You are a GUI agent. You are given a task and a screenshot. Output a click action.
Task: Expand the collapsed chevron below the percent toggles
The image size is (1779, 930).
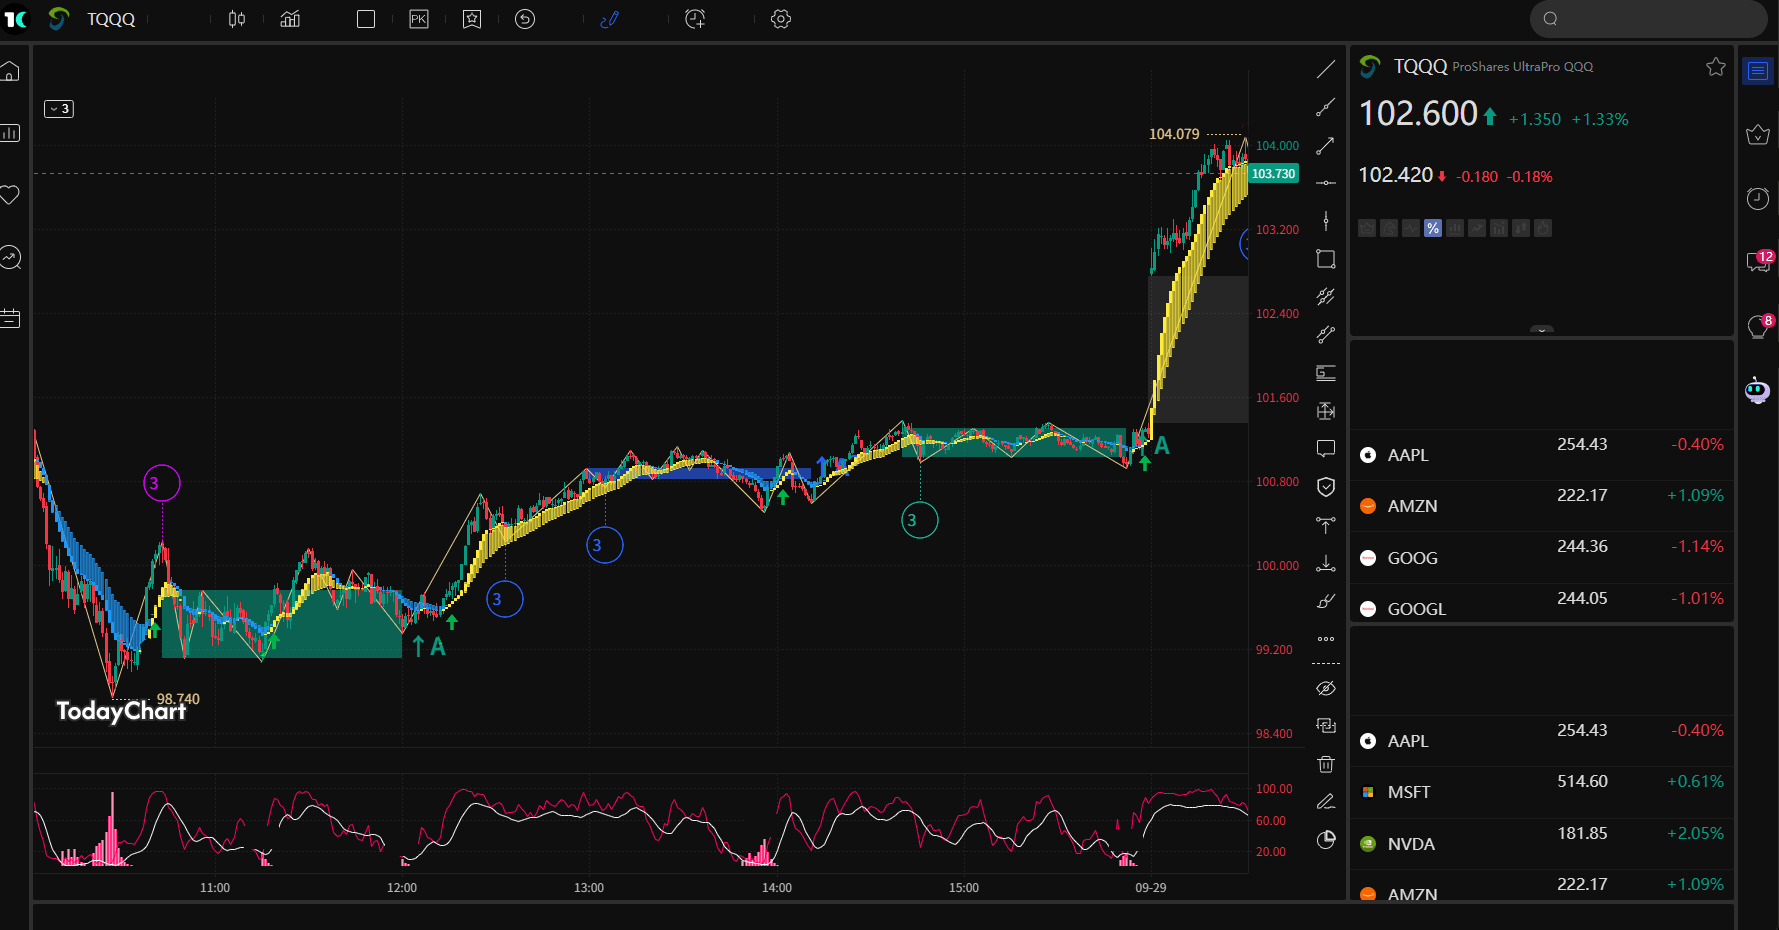pos(1541,330)
